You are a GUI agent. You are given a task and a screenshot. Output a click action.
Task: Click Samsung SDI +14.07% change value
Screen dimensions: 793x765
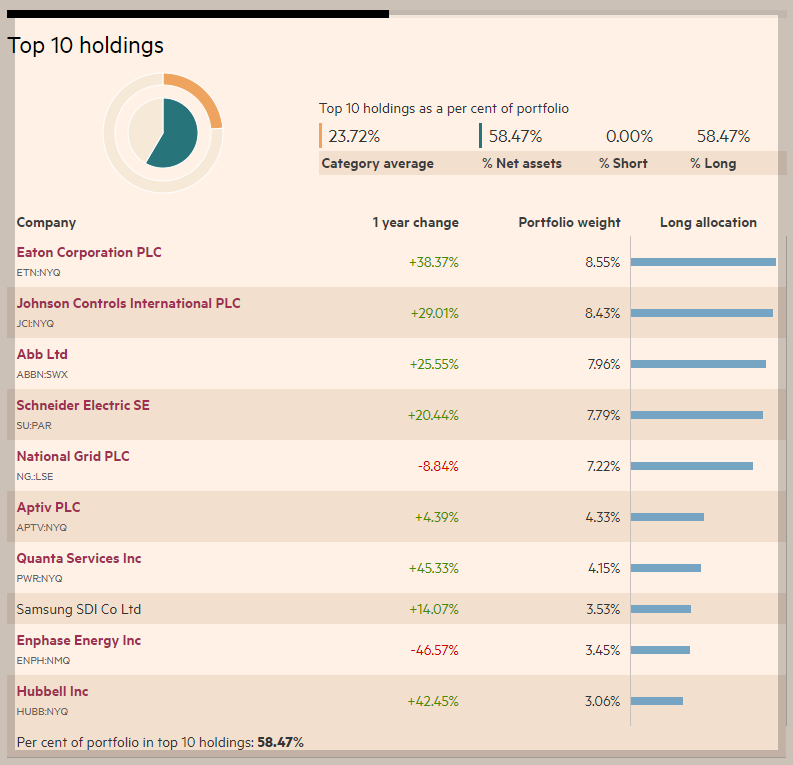pos(434,609)
